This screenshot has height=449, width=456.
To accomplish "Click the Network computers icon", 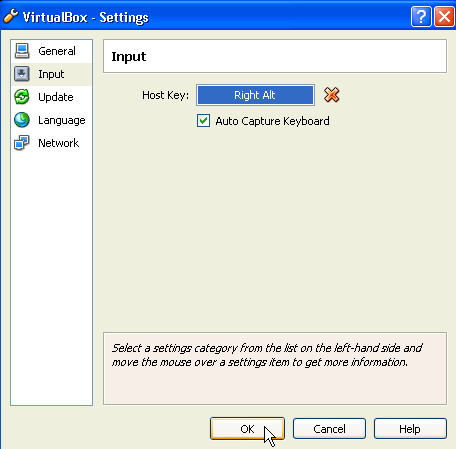I will pos(22,143).
